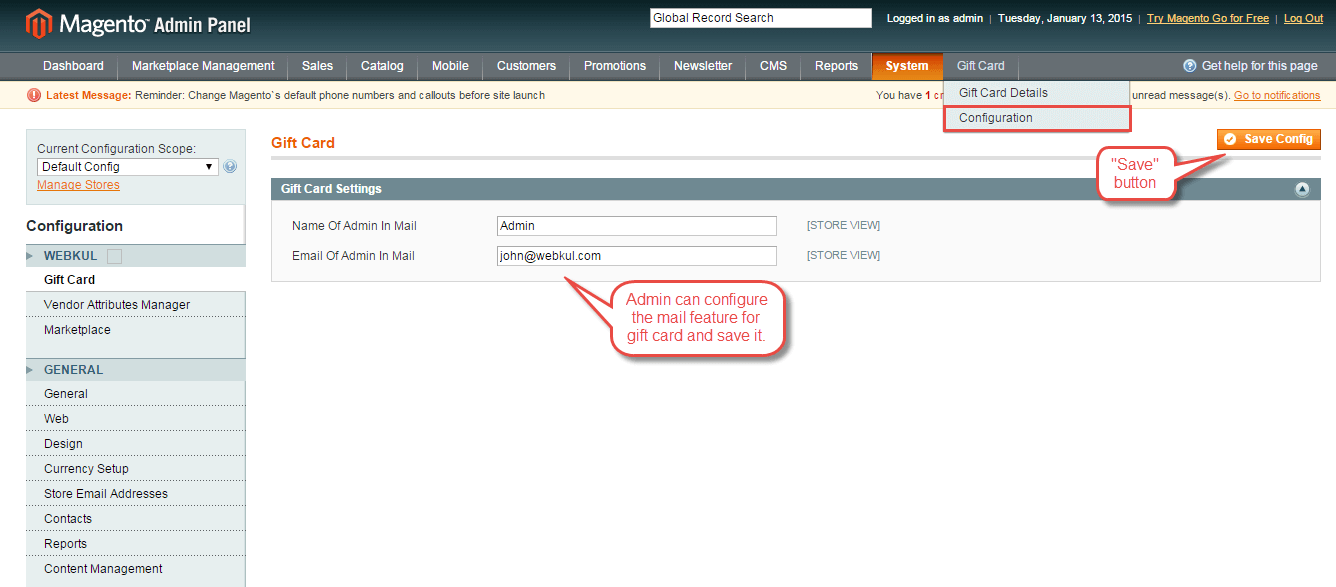The height and width of the screenshot is (587, 1336).
Task: Open the Current Configuration Scope dropdown
Action: pos(128,167)
